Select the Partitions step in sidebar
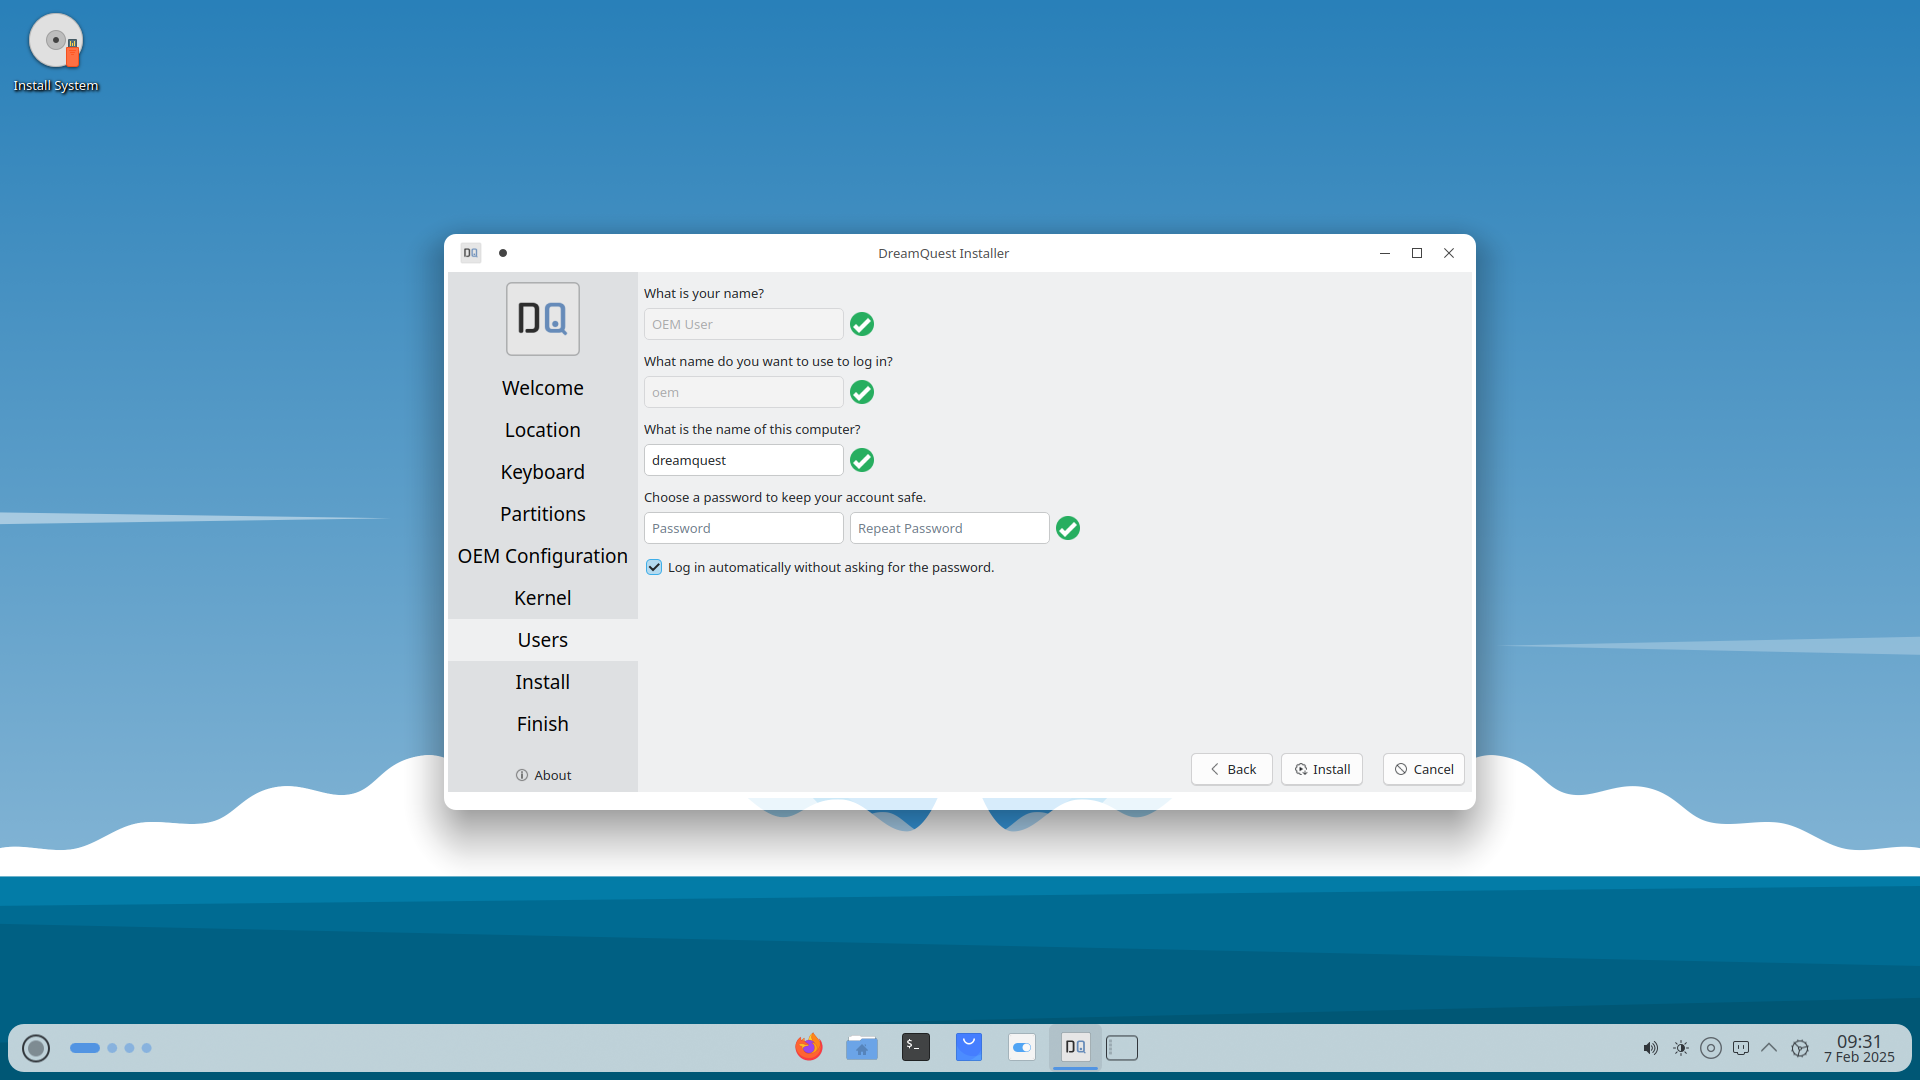 coord(543,514)
